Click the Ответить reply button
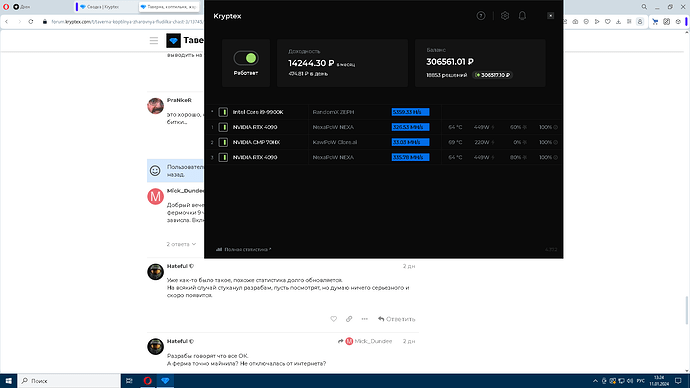 click(x=396, y=319)
